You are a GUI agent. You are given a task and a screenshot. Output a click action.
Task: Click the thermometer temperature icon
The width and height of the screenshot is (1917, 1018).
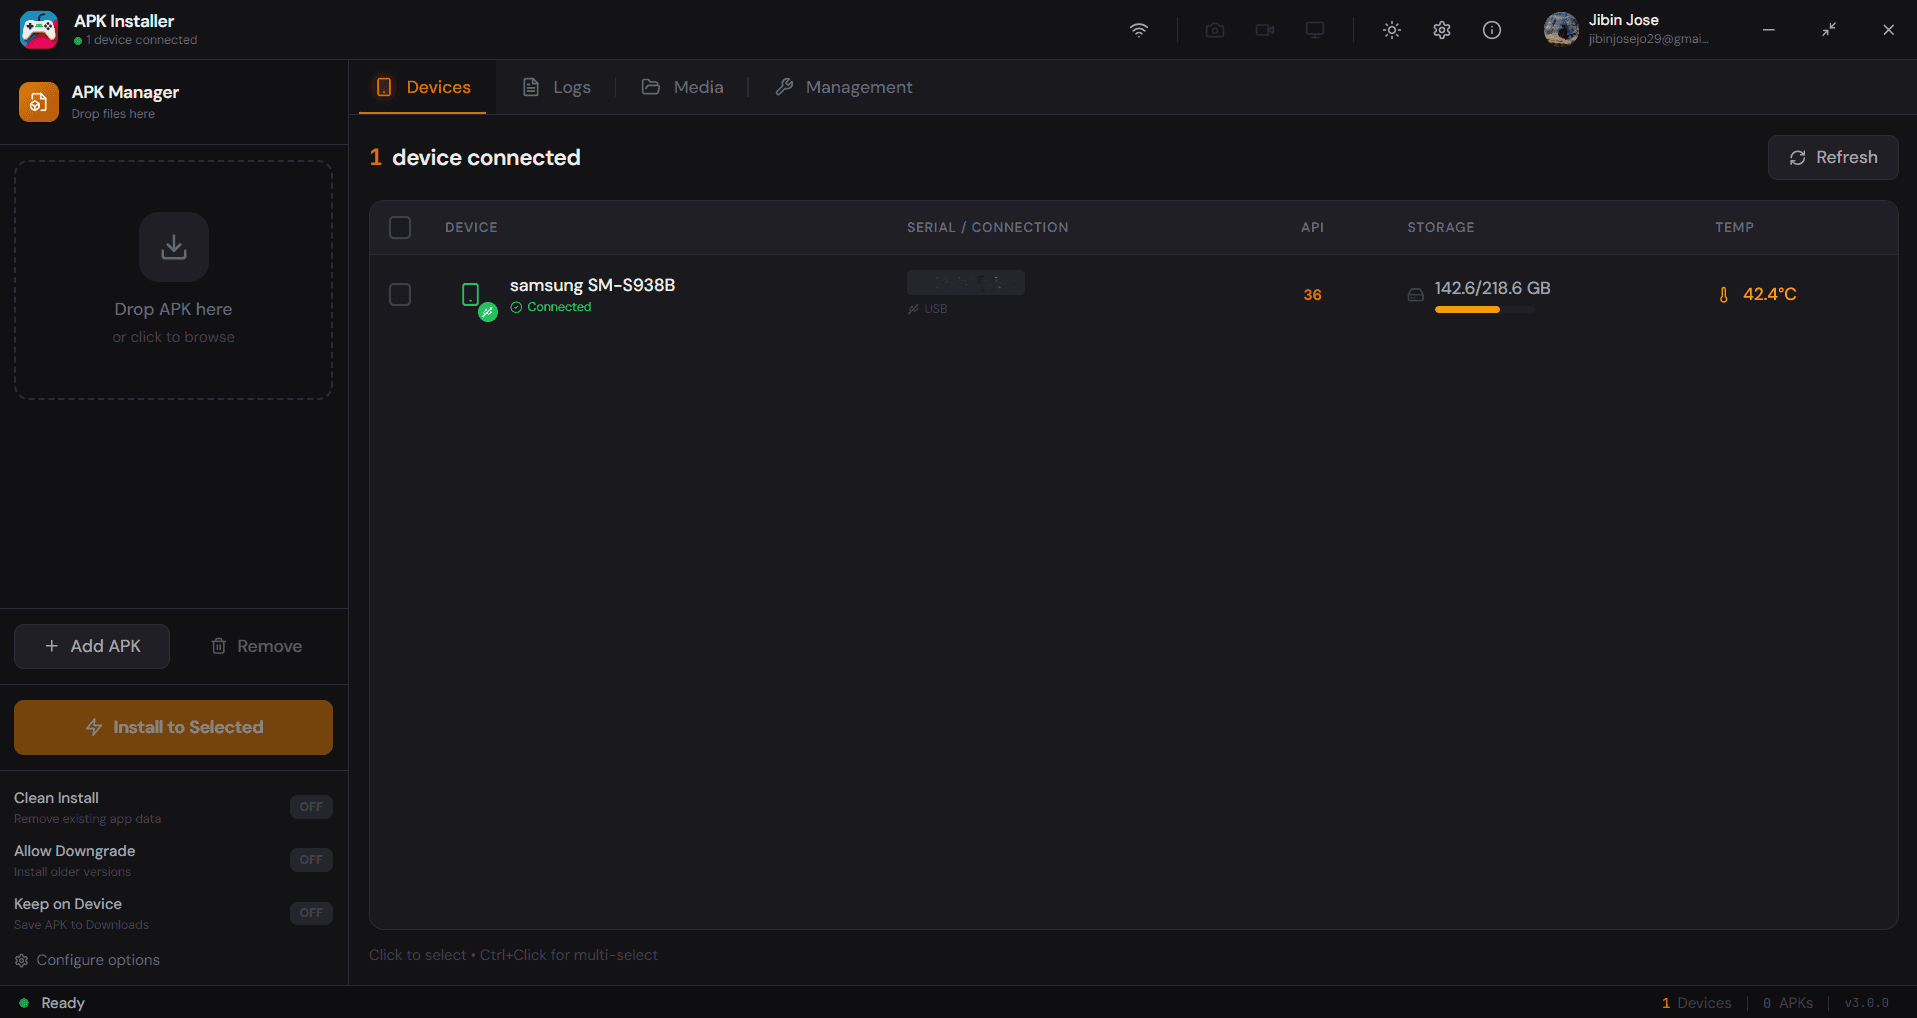pos(1722,294)
